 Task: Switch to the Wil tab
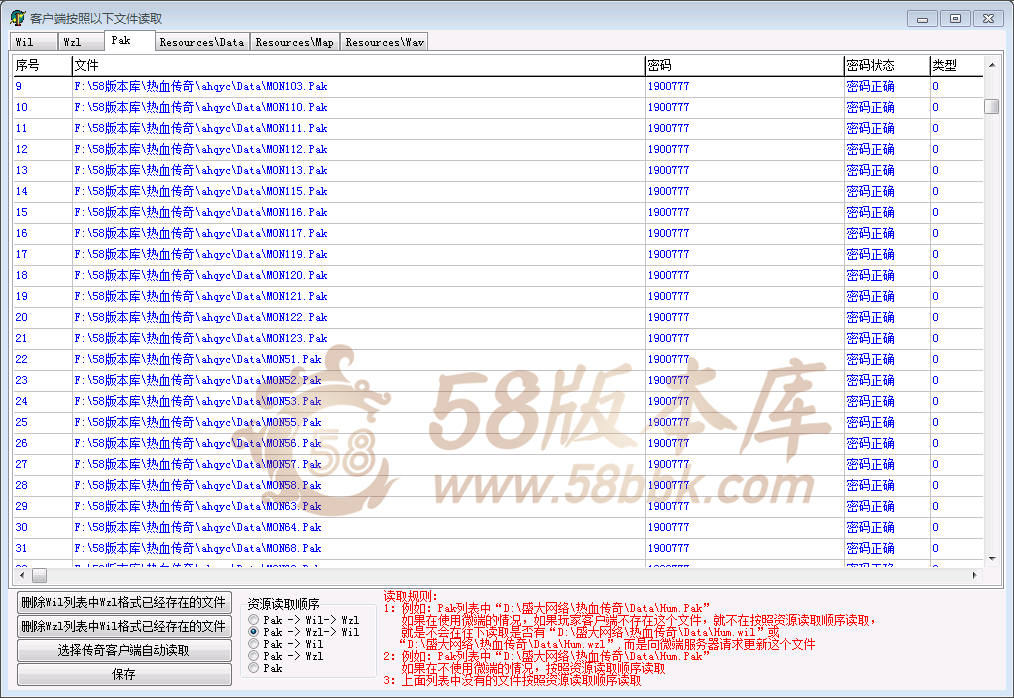click(x=34, y=42)
